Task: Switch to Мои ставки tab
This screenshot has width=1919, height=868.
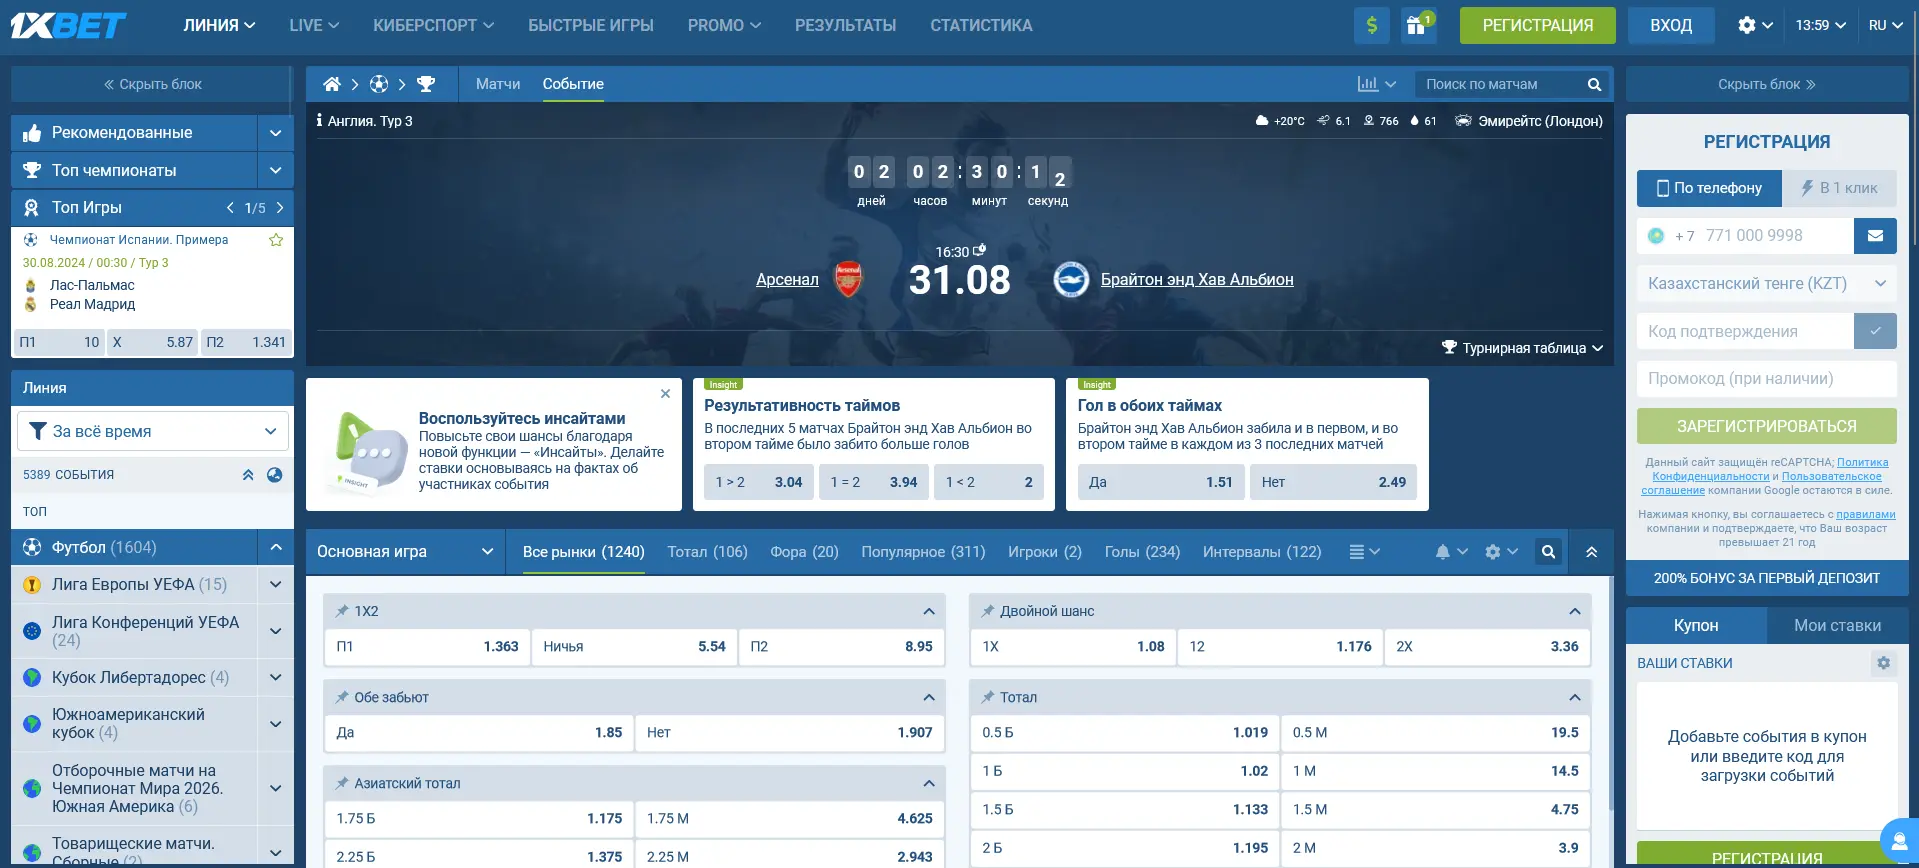Action: click(1837, 625)
